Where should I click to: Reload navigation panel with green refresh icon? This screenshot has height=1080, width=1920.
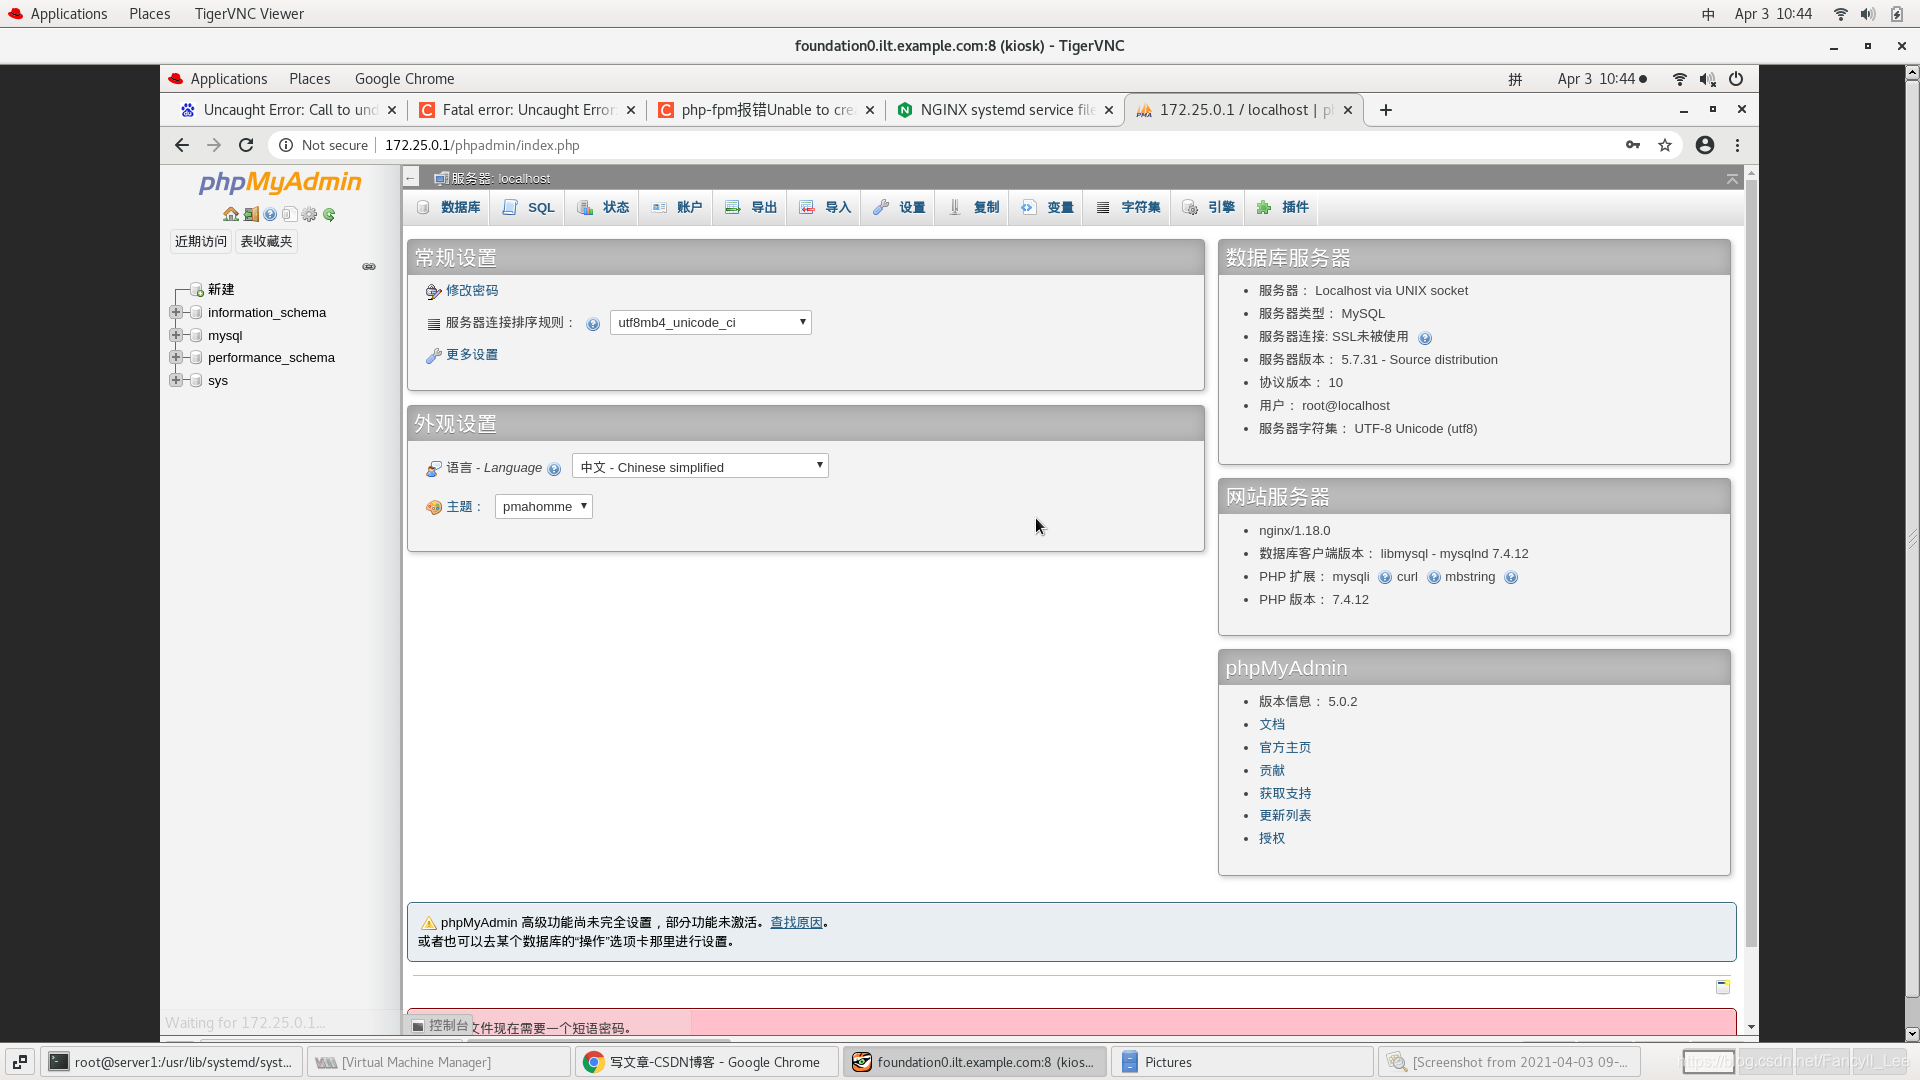[329, 214]
